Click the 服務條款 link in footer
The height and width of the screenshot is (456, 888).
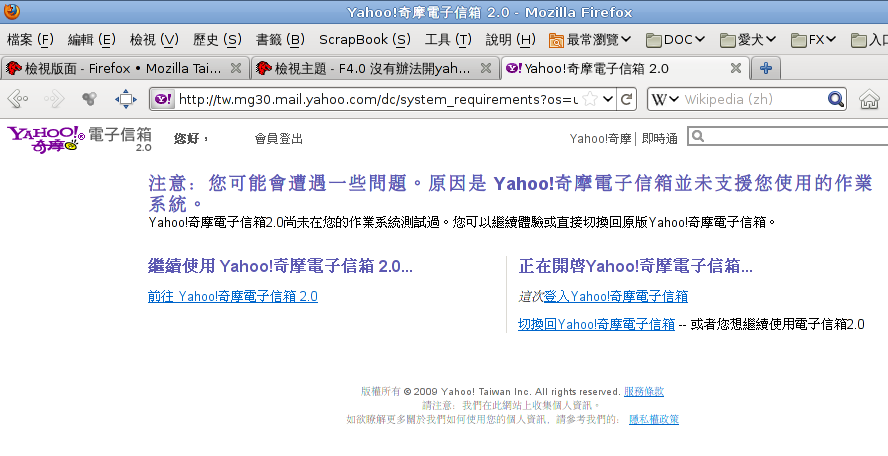[643, 391]
